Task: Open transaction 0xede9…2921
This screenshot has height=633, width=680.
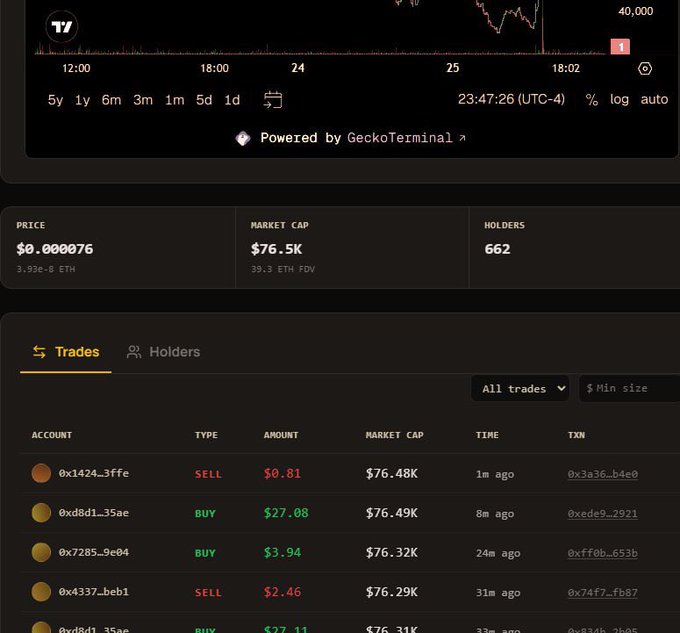Action: pos(602,513)
